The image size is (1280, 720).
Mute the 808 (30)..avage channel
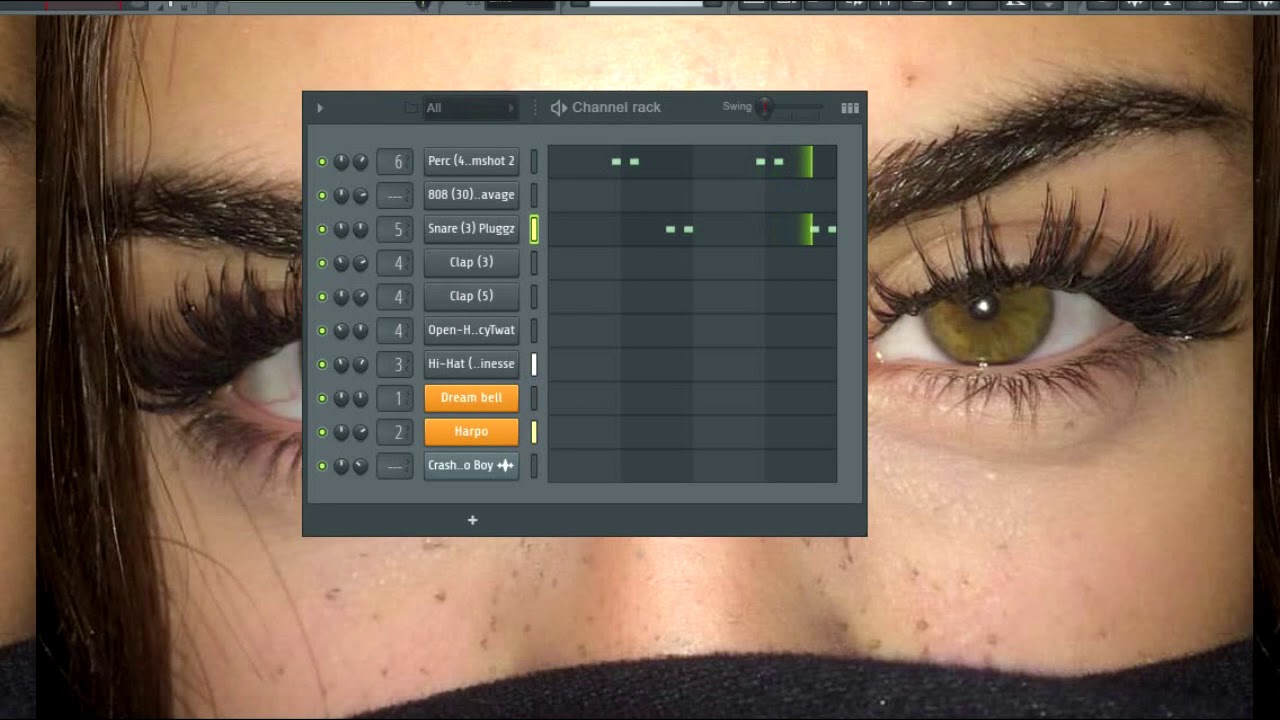(322, 195)
